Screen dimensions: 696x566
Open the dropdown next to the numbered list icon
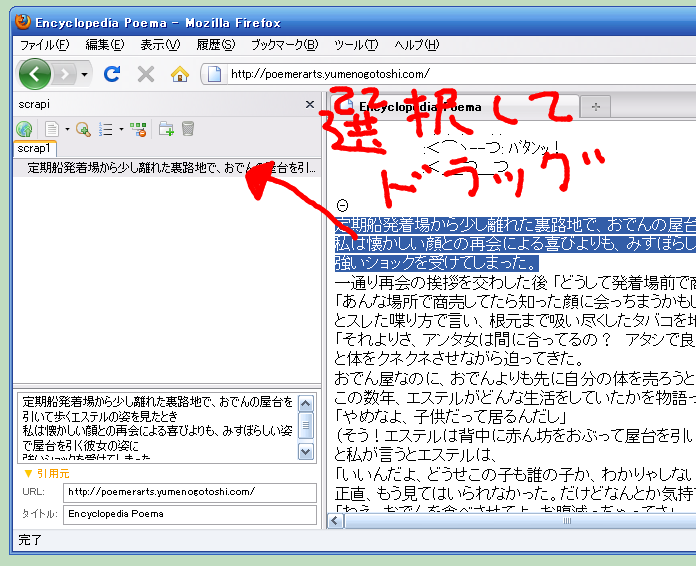pyautogui.click(x=121, y=129)
